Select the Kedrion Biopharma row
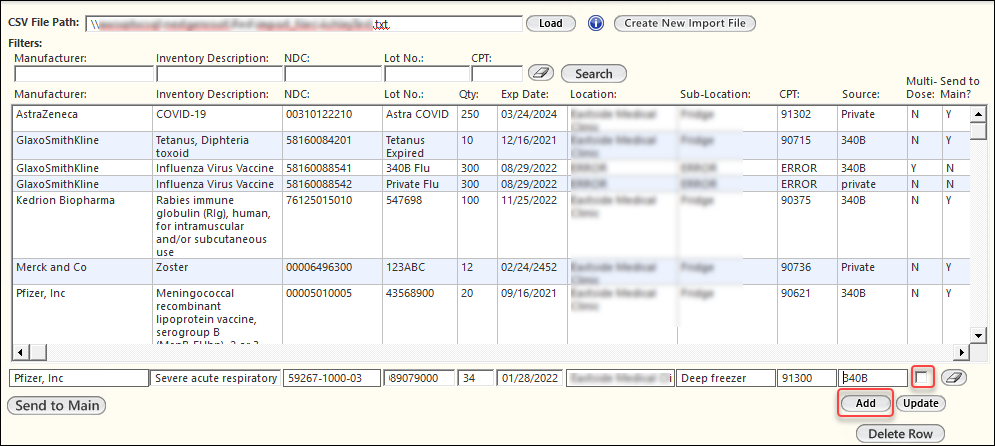995x446 pixels. click(492, 226)
